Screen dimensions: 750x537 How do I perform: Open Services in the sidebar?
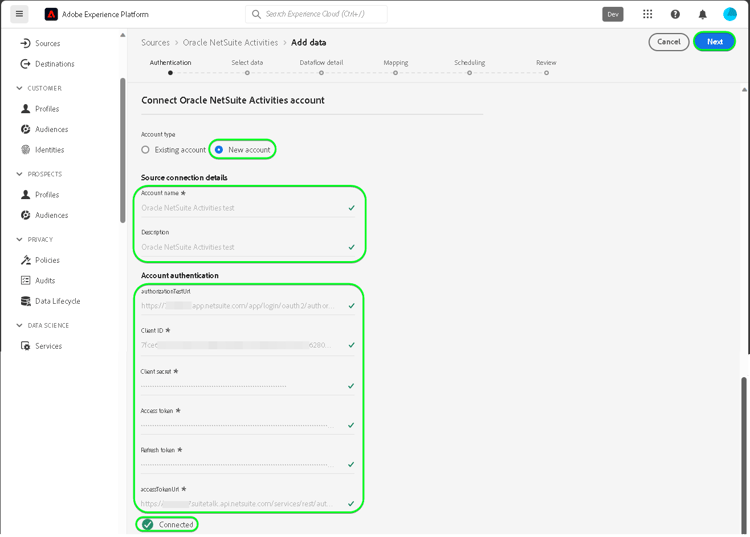coord(48,346)
